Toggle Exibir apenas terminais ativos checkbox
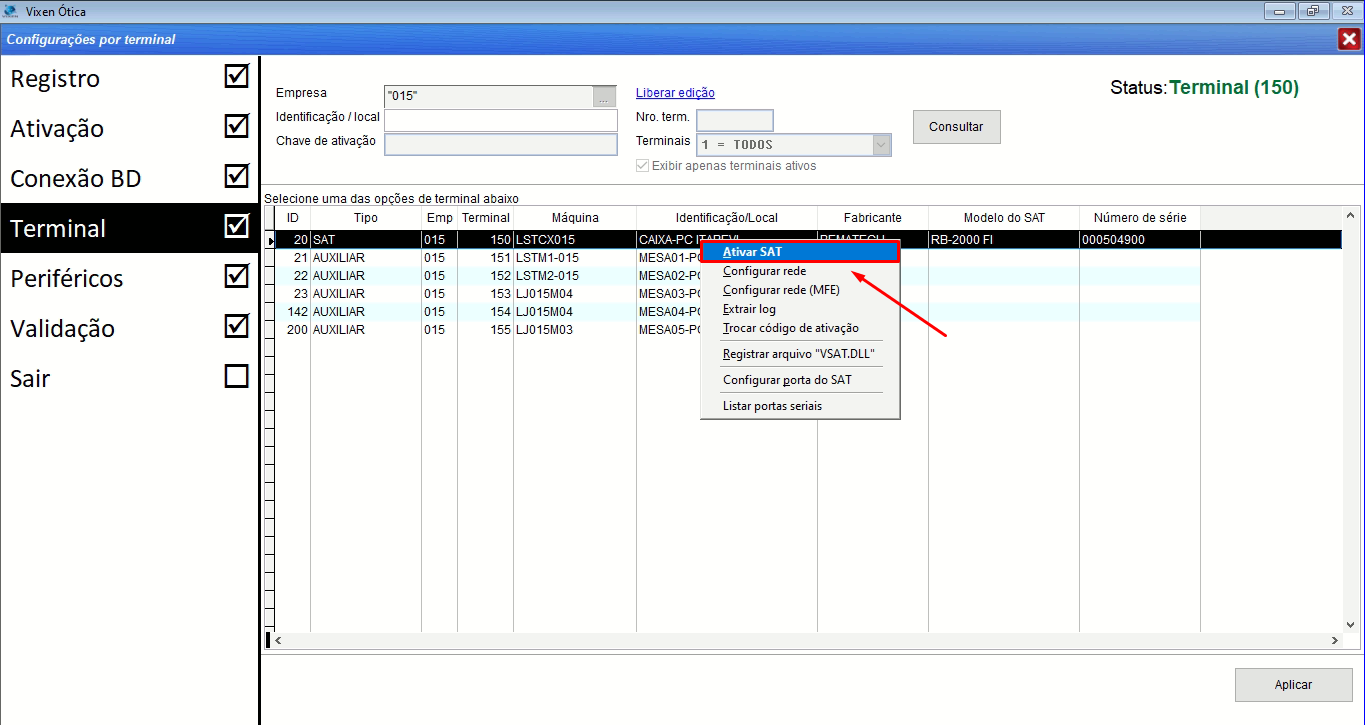The image size is (1365, 725). [642, 166]
